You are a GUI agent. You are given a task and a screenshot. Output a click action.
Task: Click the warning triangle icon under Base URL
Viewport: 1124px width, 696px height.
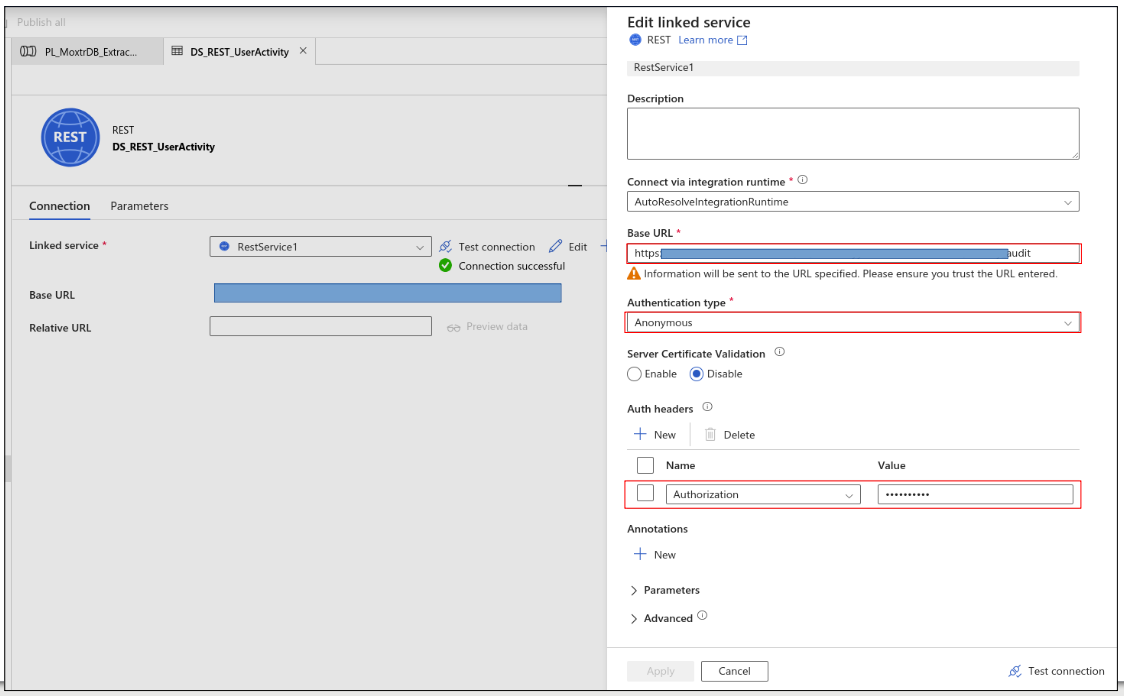(634, 274)
